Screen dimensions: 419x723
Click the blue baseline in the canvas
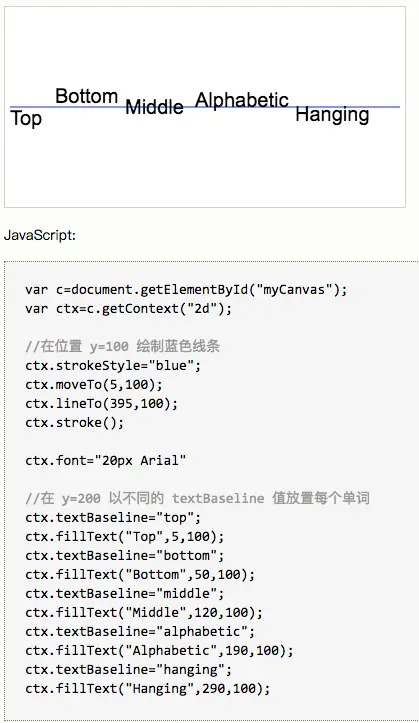click(x=205, y=107)
